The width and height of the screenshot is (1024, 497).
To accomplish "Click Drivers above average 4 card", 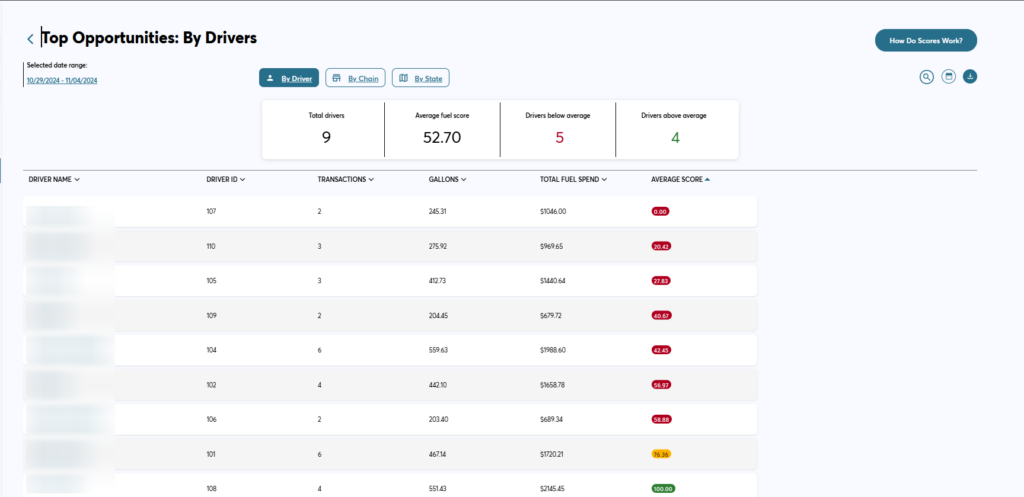I will click(677, 129).
